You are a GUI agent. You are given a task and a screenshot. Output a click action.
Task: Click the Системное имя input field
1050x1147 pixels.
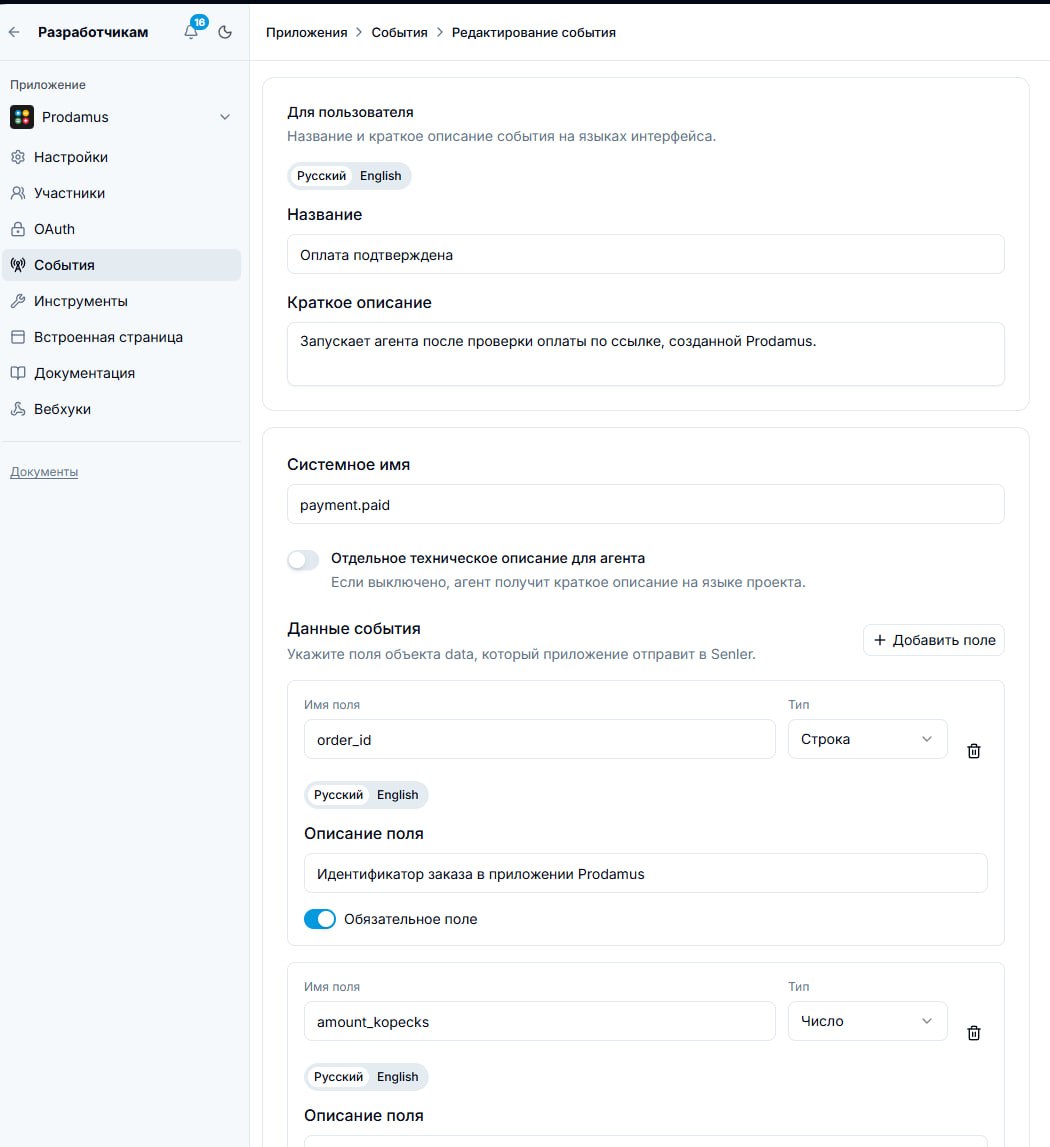pyautogui.click(x=645, y=505)
